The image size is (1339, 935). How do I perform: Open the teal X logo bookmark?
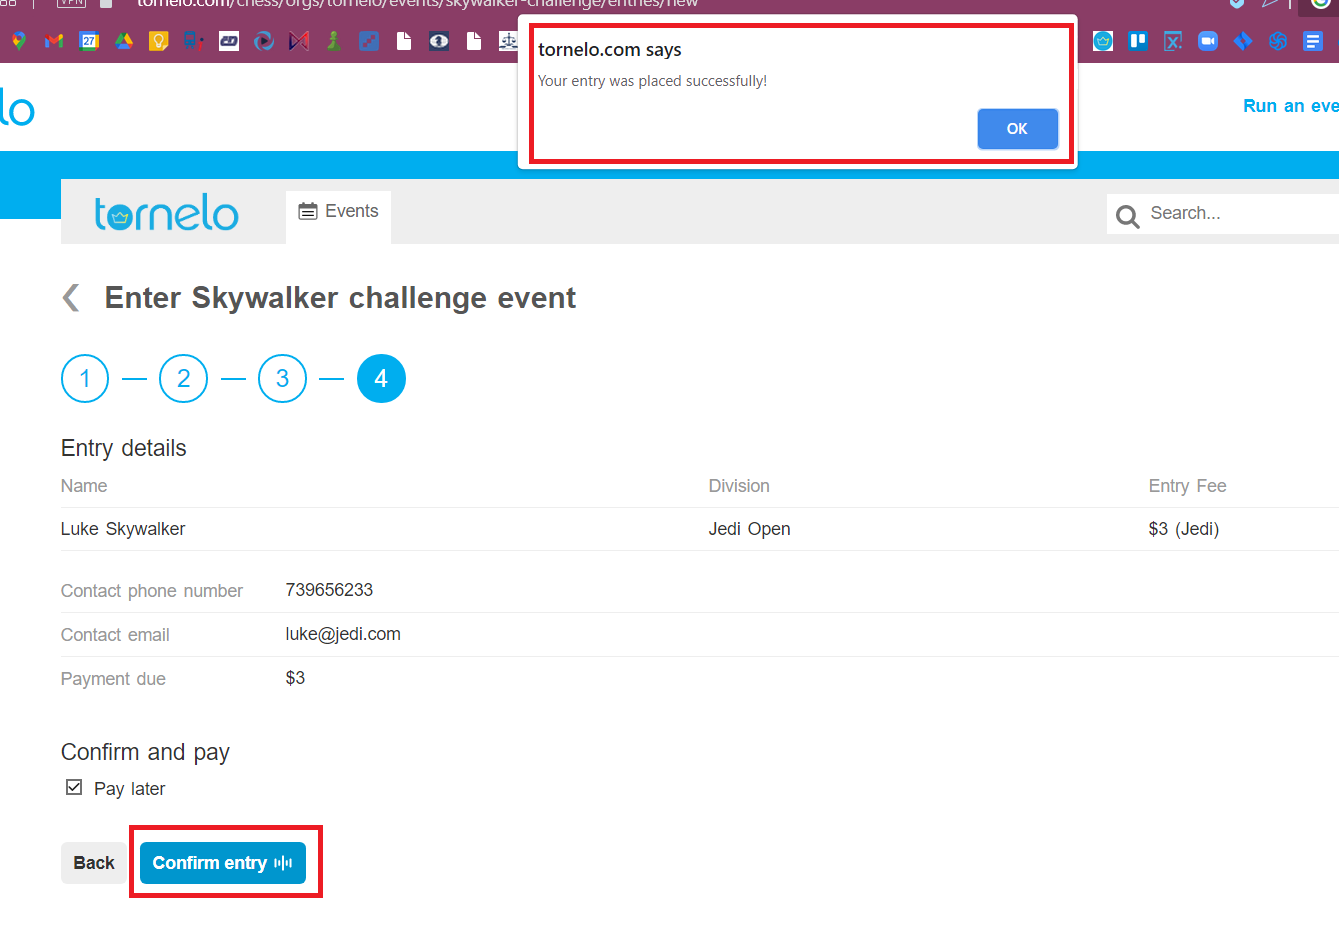[1173, 41]
